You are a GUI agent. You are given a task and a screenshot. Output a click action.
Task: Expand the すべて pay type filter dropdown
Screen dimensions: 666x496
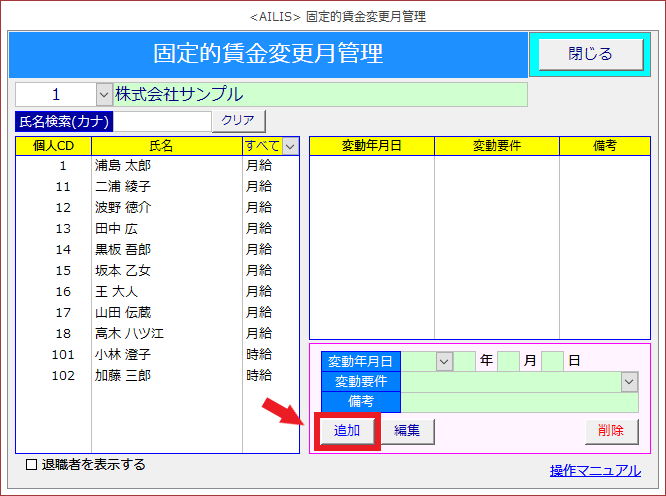(x=290, y=146)
